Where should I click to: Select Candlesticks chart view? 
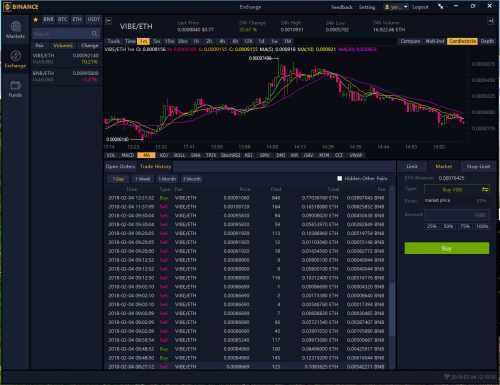pos(462,41)
